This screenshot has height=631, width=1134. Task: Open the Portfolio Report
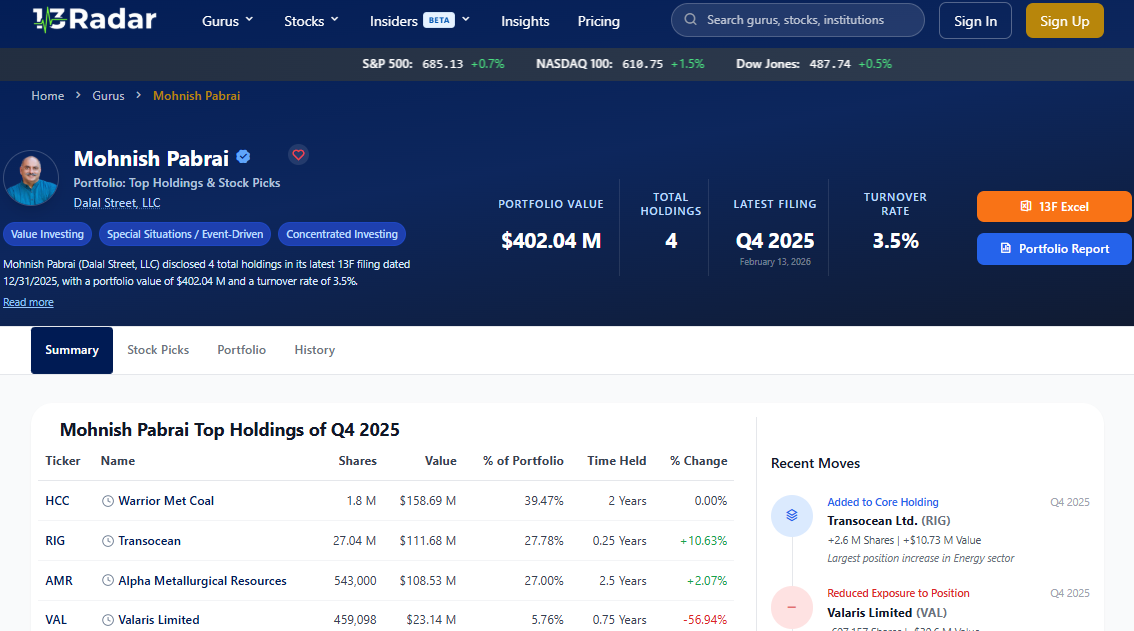pos(1054,249)
